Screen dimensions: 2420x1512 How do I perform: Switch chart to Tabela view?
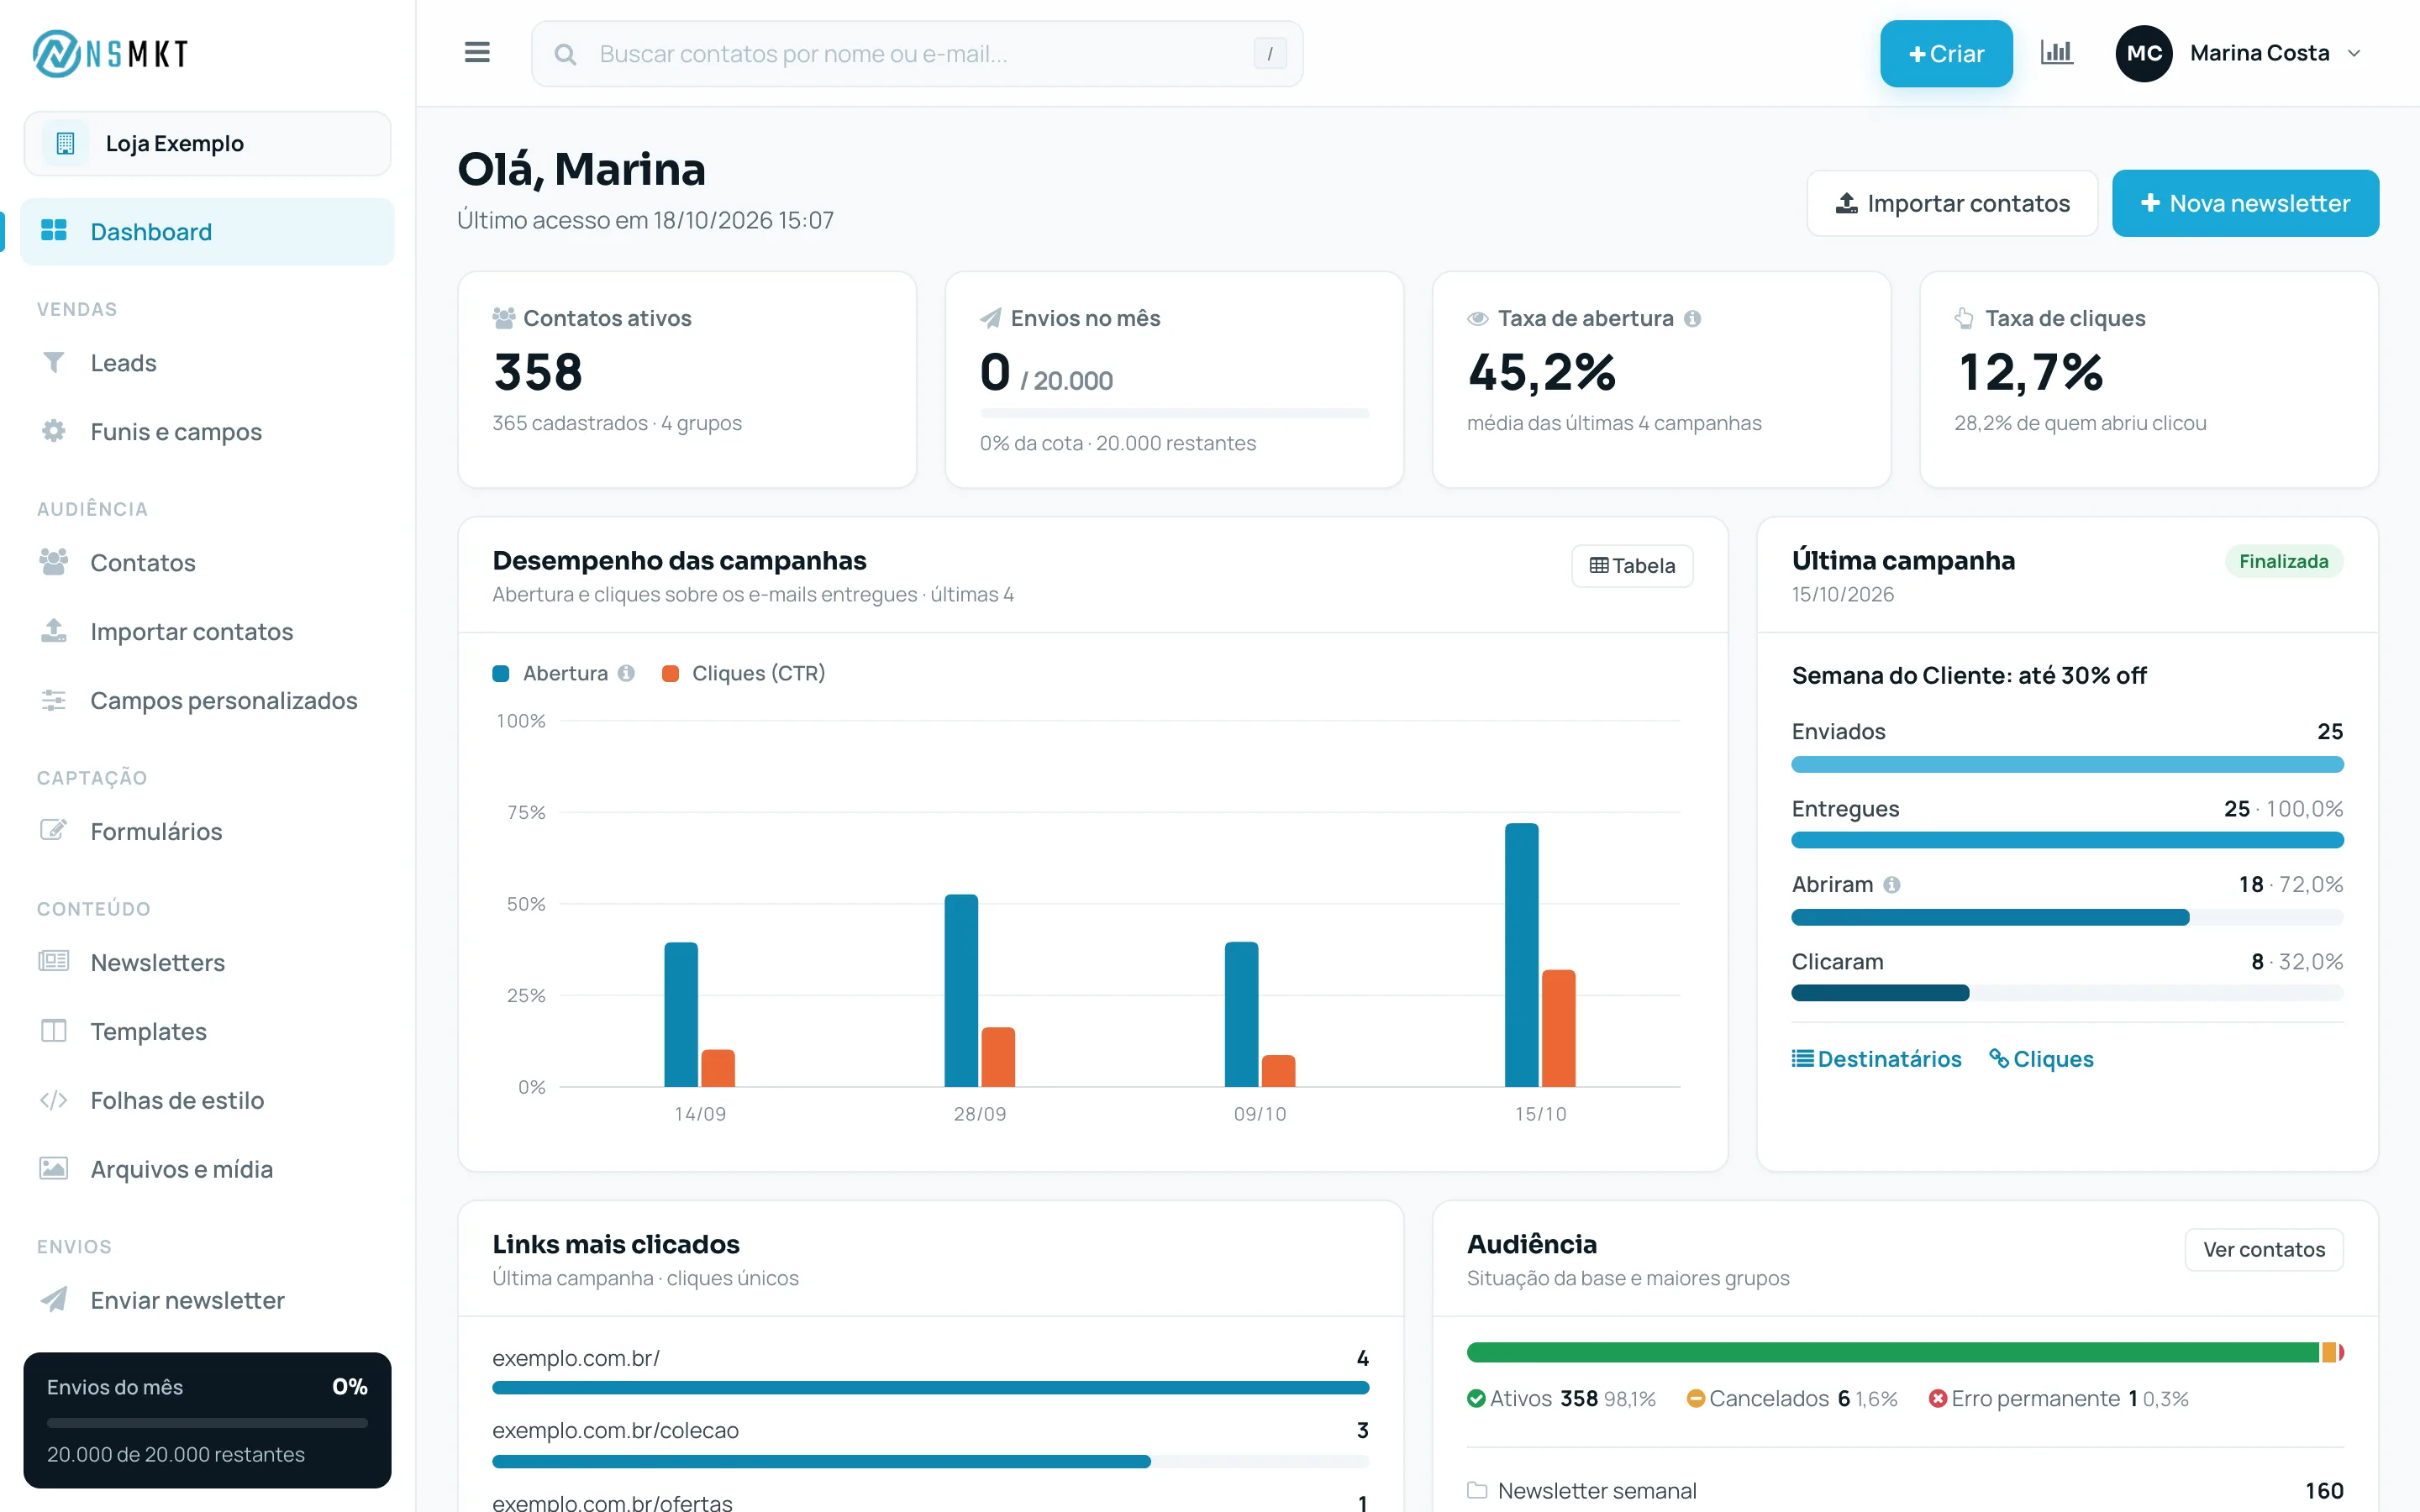tap(1631, 565)
